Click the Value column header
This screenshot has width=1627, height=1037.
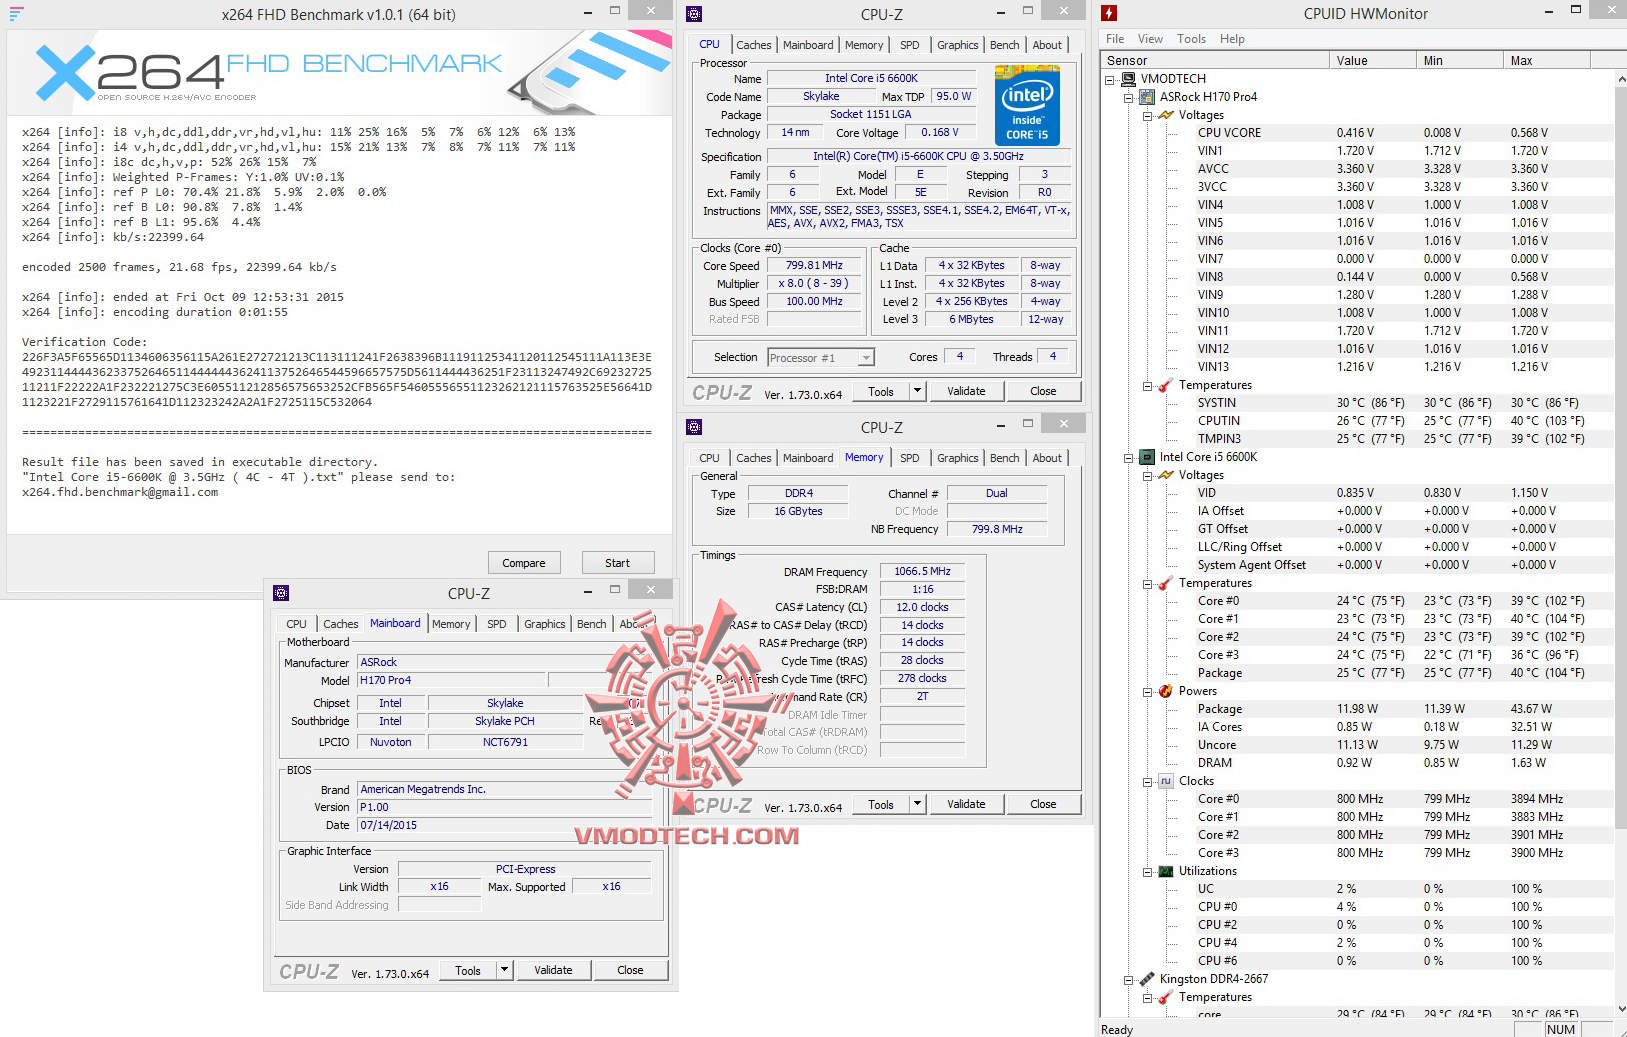(x=1371, y=61)
